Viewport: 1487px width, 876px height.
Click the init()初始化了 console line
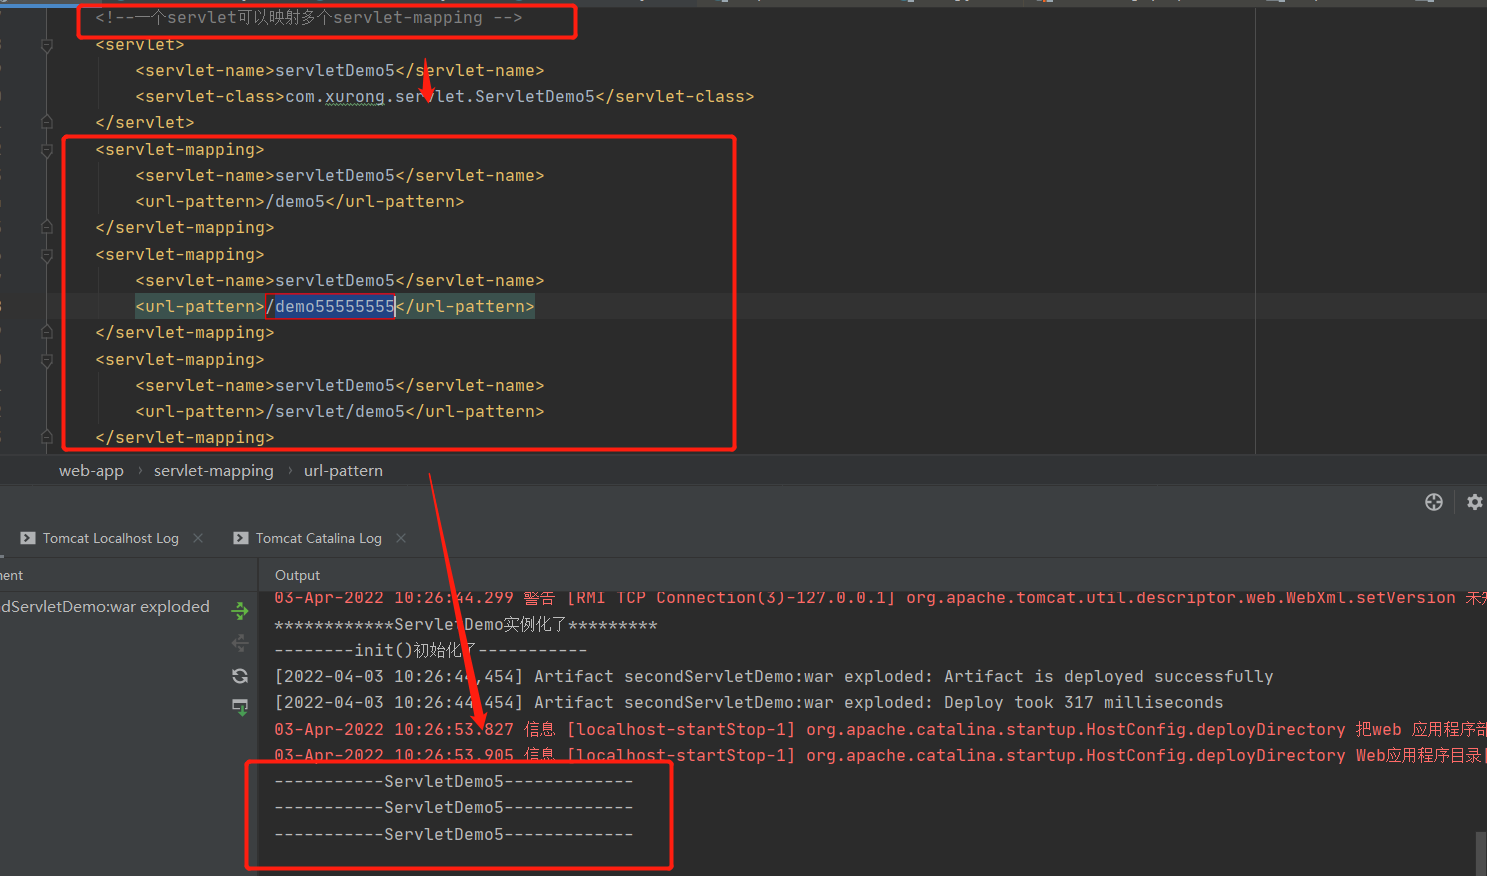click(x=430, y=650)
